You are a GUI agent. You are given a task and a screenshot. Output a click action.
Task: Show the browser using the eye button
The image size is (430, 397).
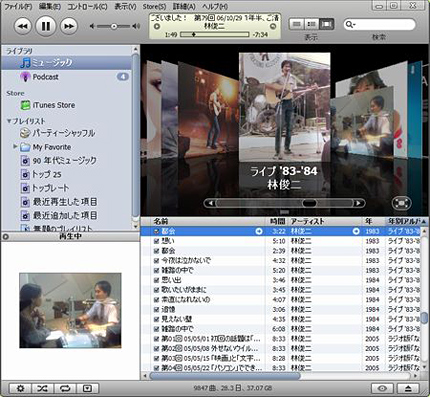click(383, 388)
